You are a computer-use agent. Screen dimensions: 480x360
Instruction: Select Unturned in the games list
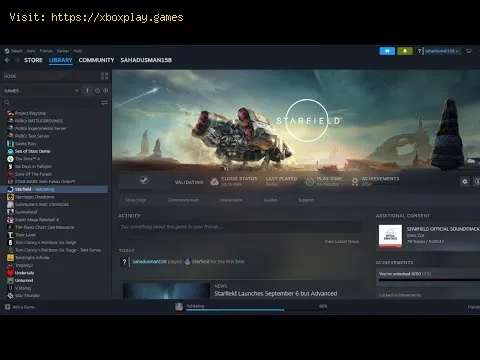(x=24, y=280)
